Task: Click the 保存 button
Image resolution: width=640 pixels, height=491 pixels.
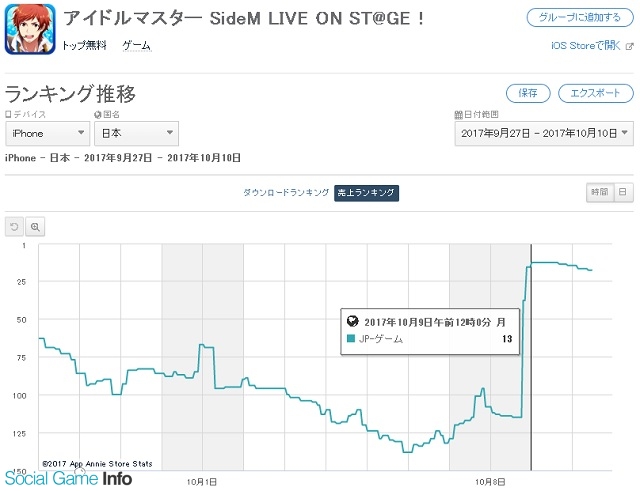Action: [x=528, y=93]
